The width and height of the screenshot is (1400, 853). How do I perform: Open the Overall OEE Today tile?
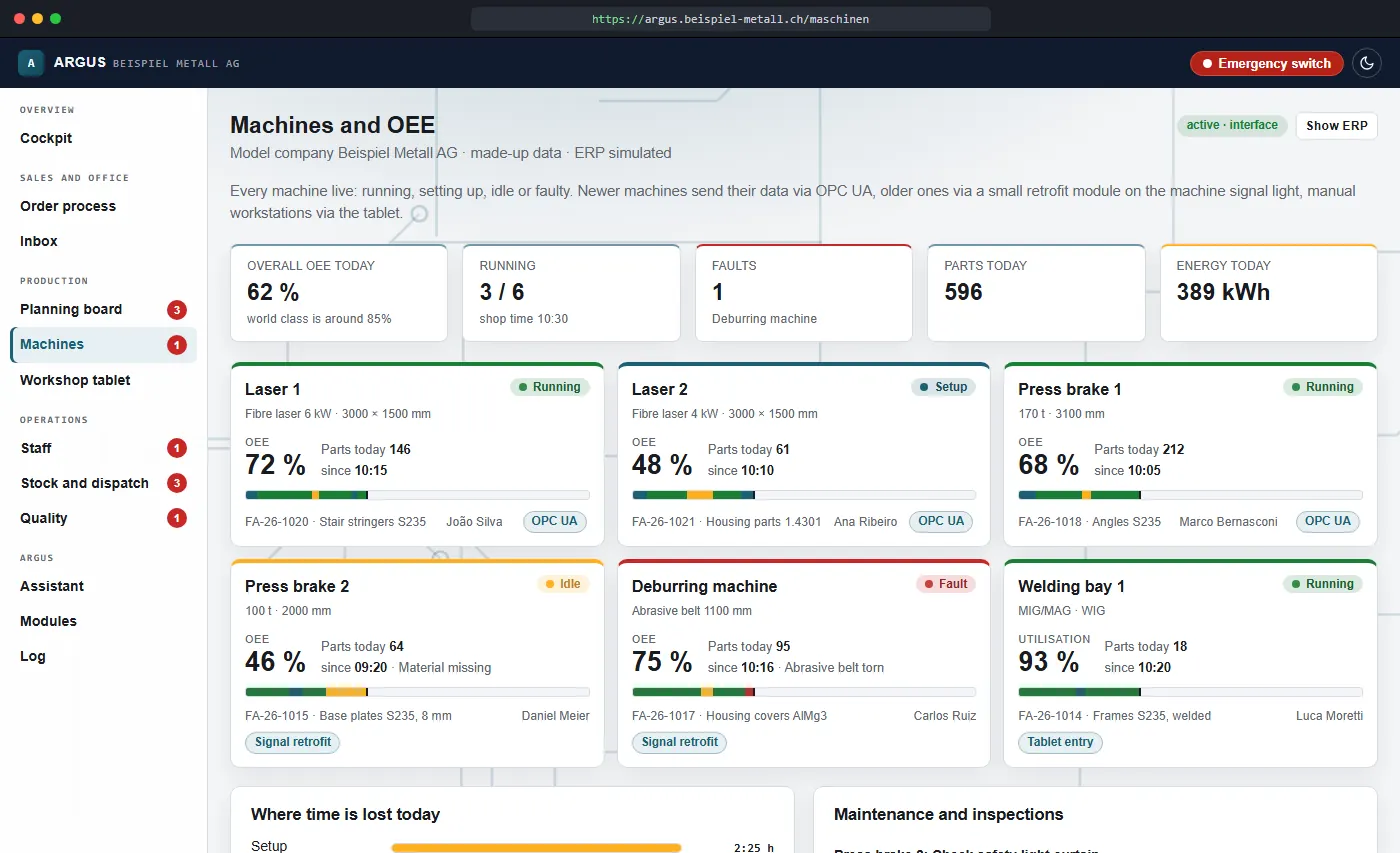coord(339,293)
